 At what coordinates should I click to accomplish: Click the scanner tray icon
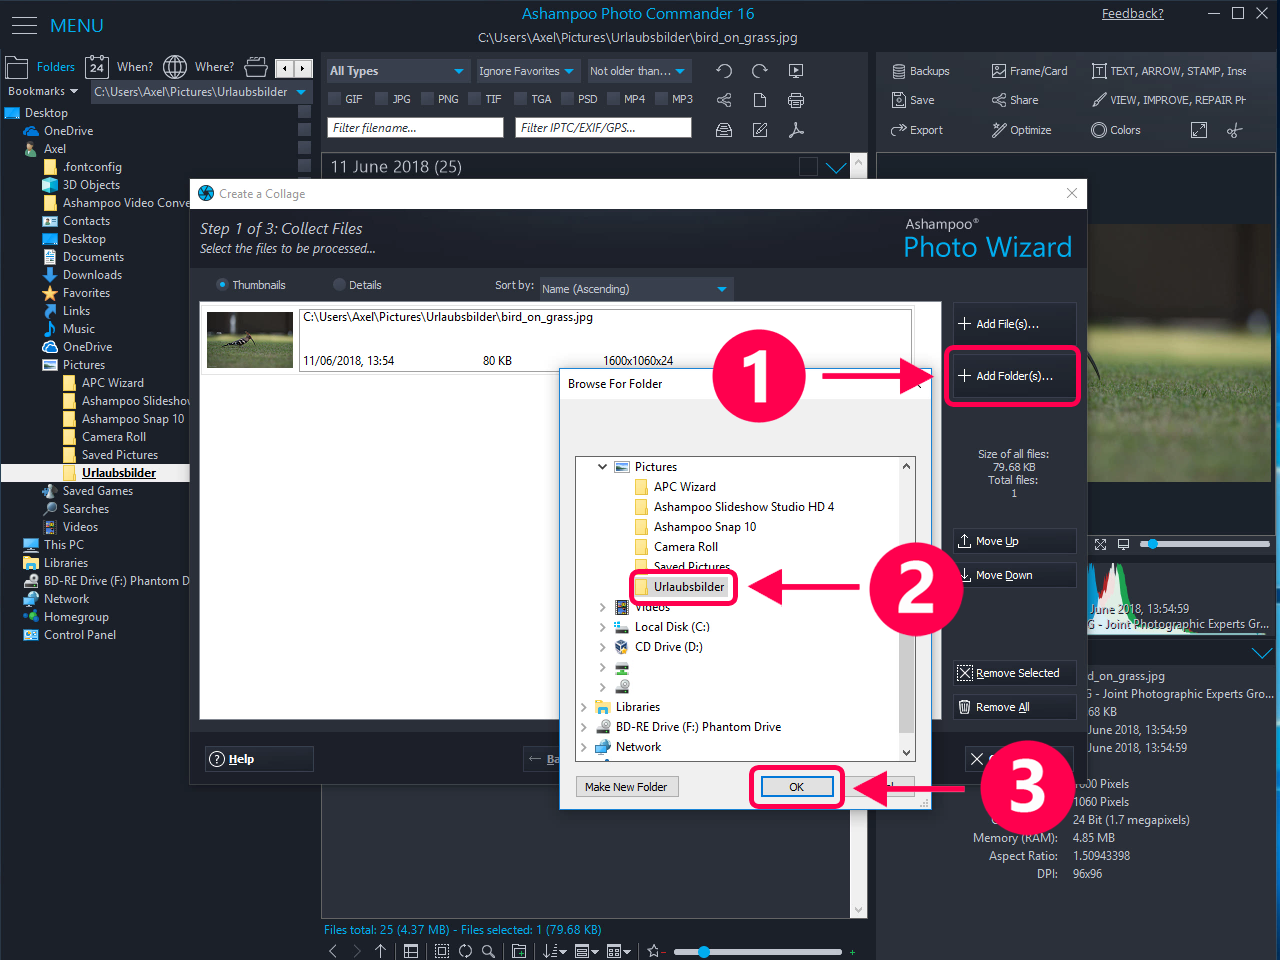pos(724,130)
